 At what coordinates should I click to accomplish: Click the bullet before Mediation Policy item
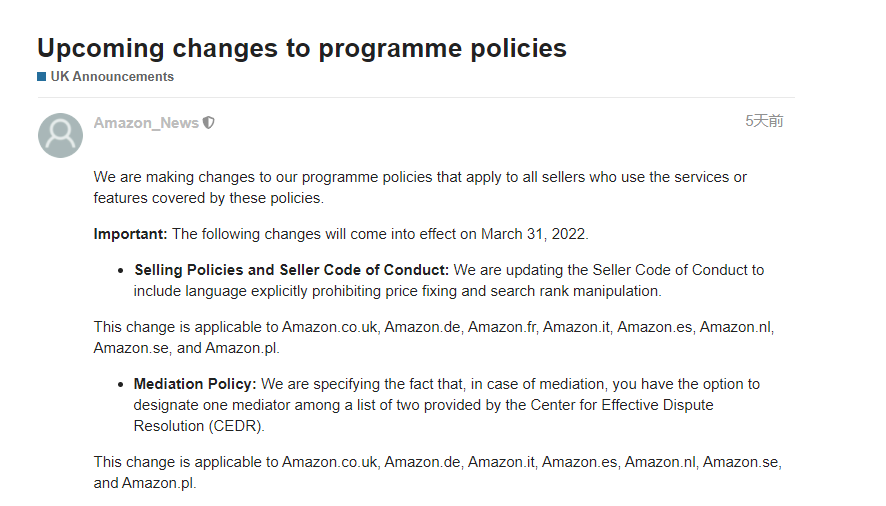click(x=122, y=385)
